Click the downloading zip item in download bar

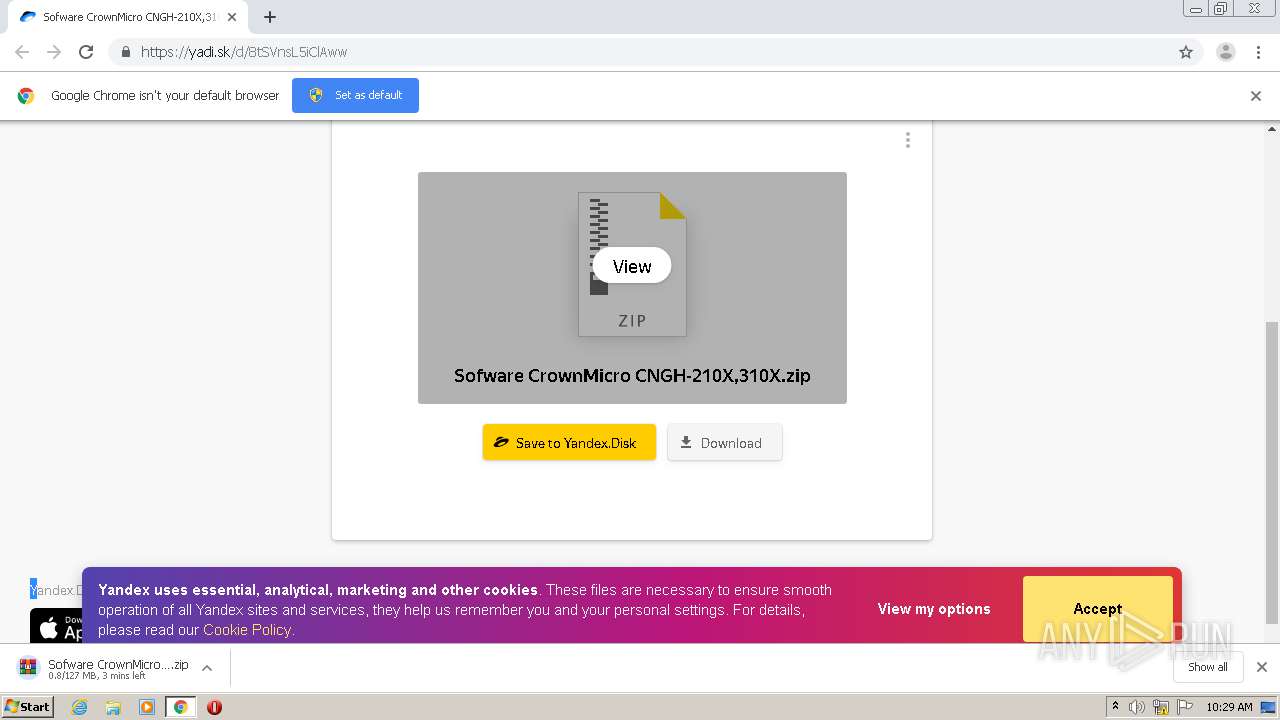[103, 668]
